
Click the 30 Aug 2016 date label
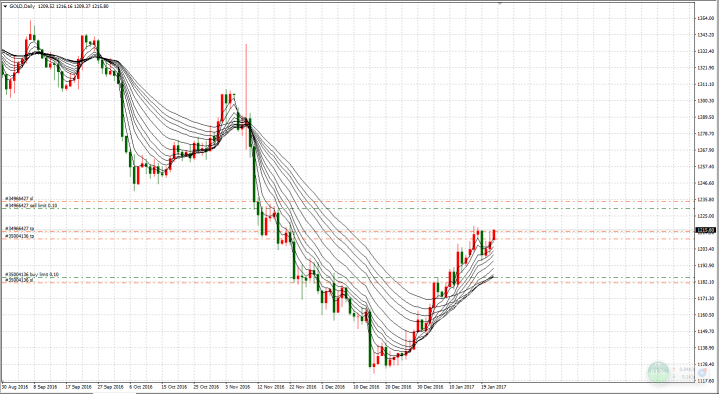coord(15,387)
